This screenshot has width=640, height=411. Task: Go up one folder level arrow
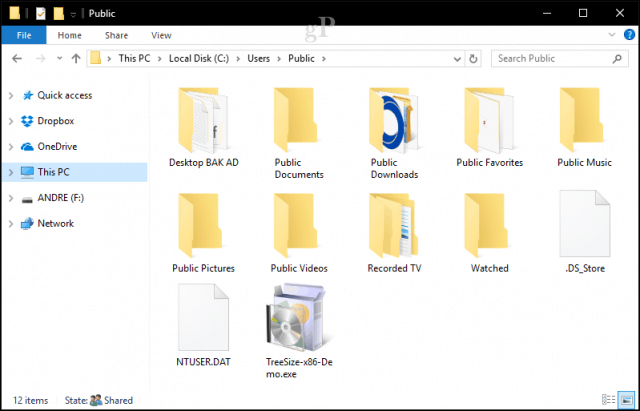[x=76, y=58]
